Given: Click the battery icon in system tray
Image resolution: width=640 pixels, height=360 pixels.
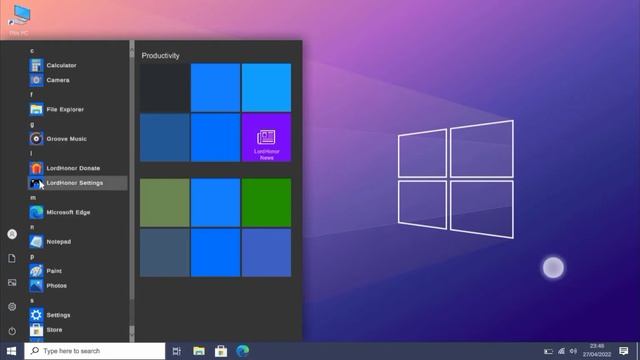Looking at the screenshot, I should [x=549, y=351].
